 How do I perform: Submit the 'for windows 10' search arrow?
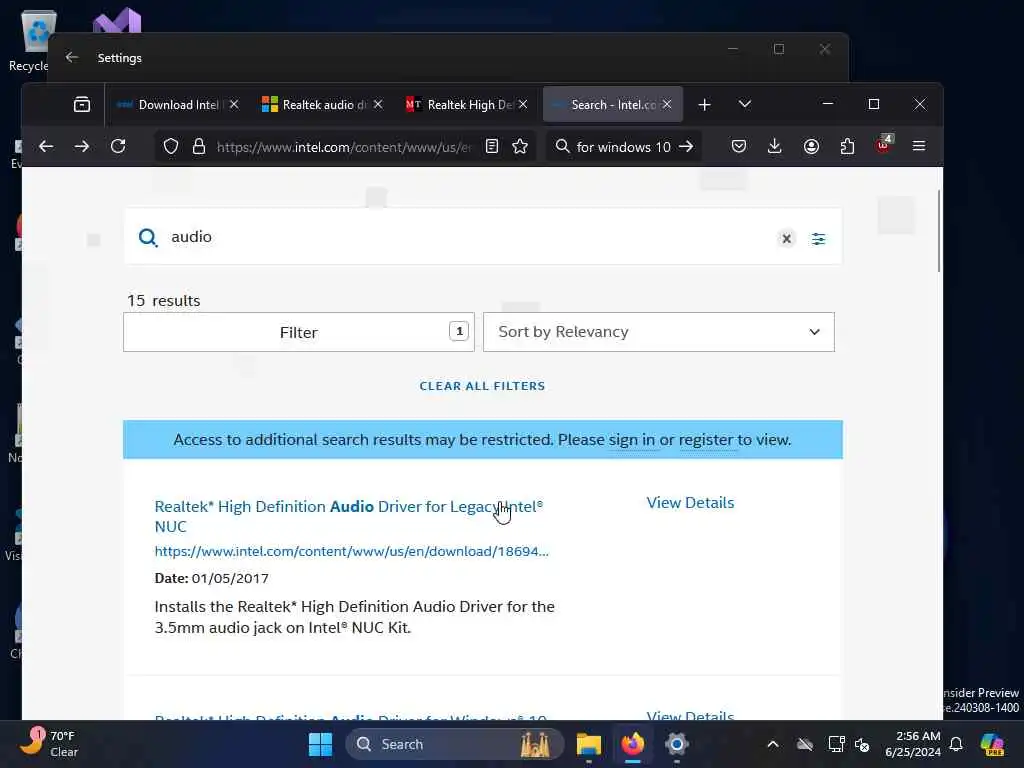[686, 146]
